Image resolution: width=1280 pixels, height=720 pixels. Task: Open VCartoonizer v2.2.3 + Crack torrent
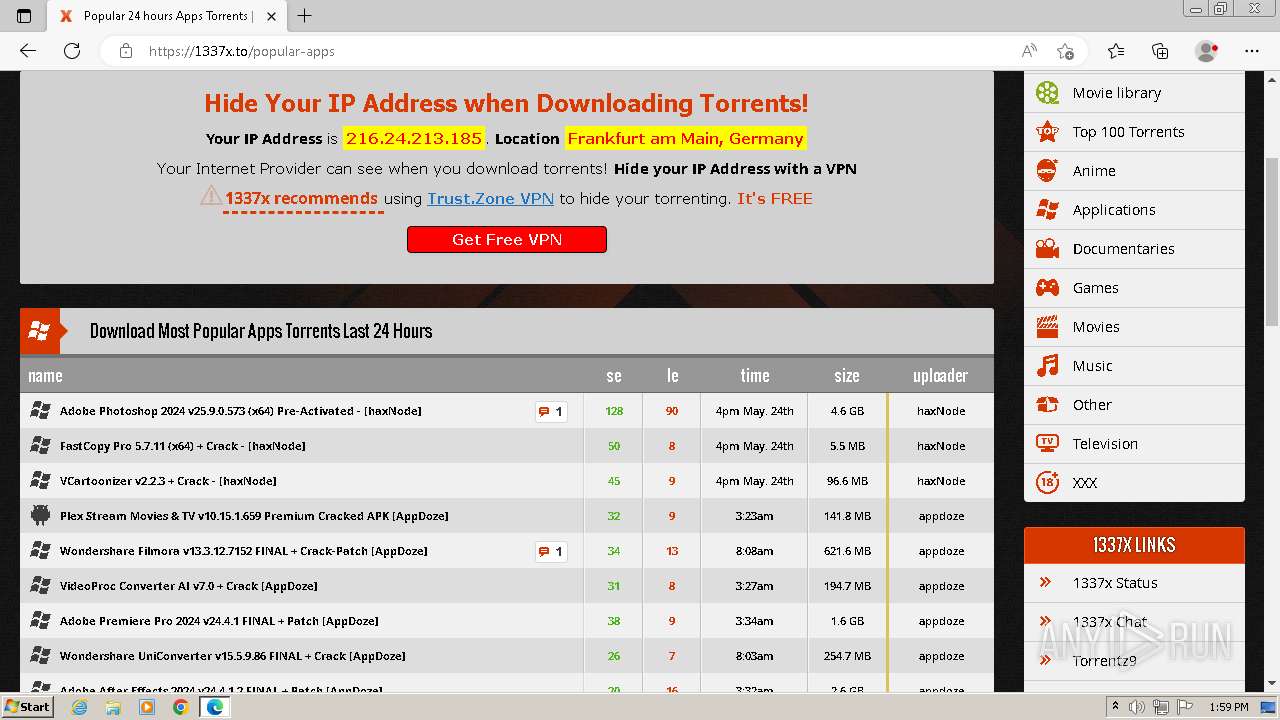point(168,481)
